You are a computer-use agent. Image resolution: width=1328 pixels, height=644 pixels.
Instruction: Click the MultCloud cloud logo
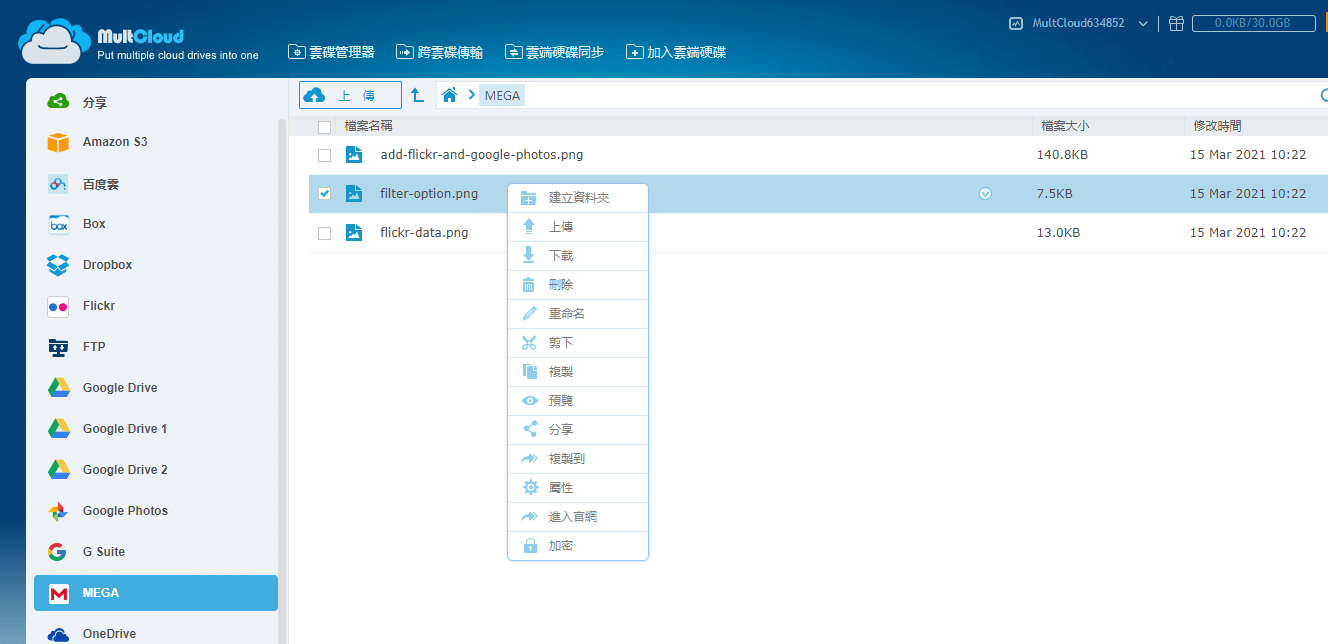coord(53,40)
